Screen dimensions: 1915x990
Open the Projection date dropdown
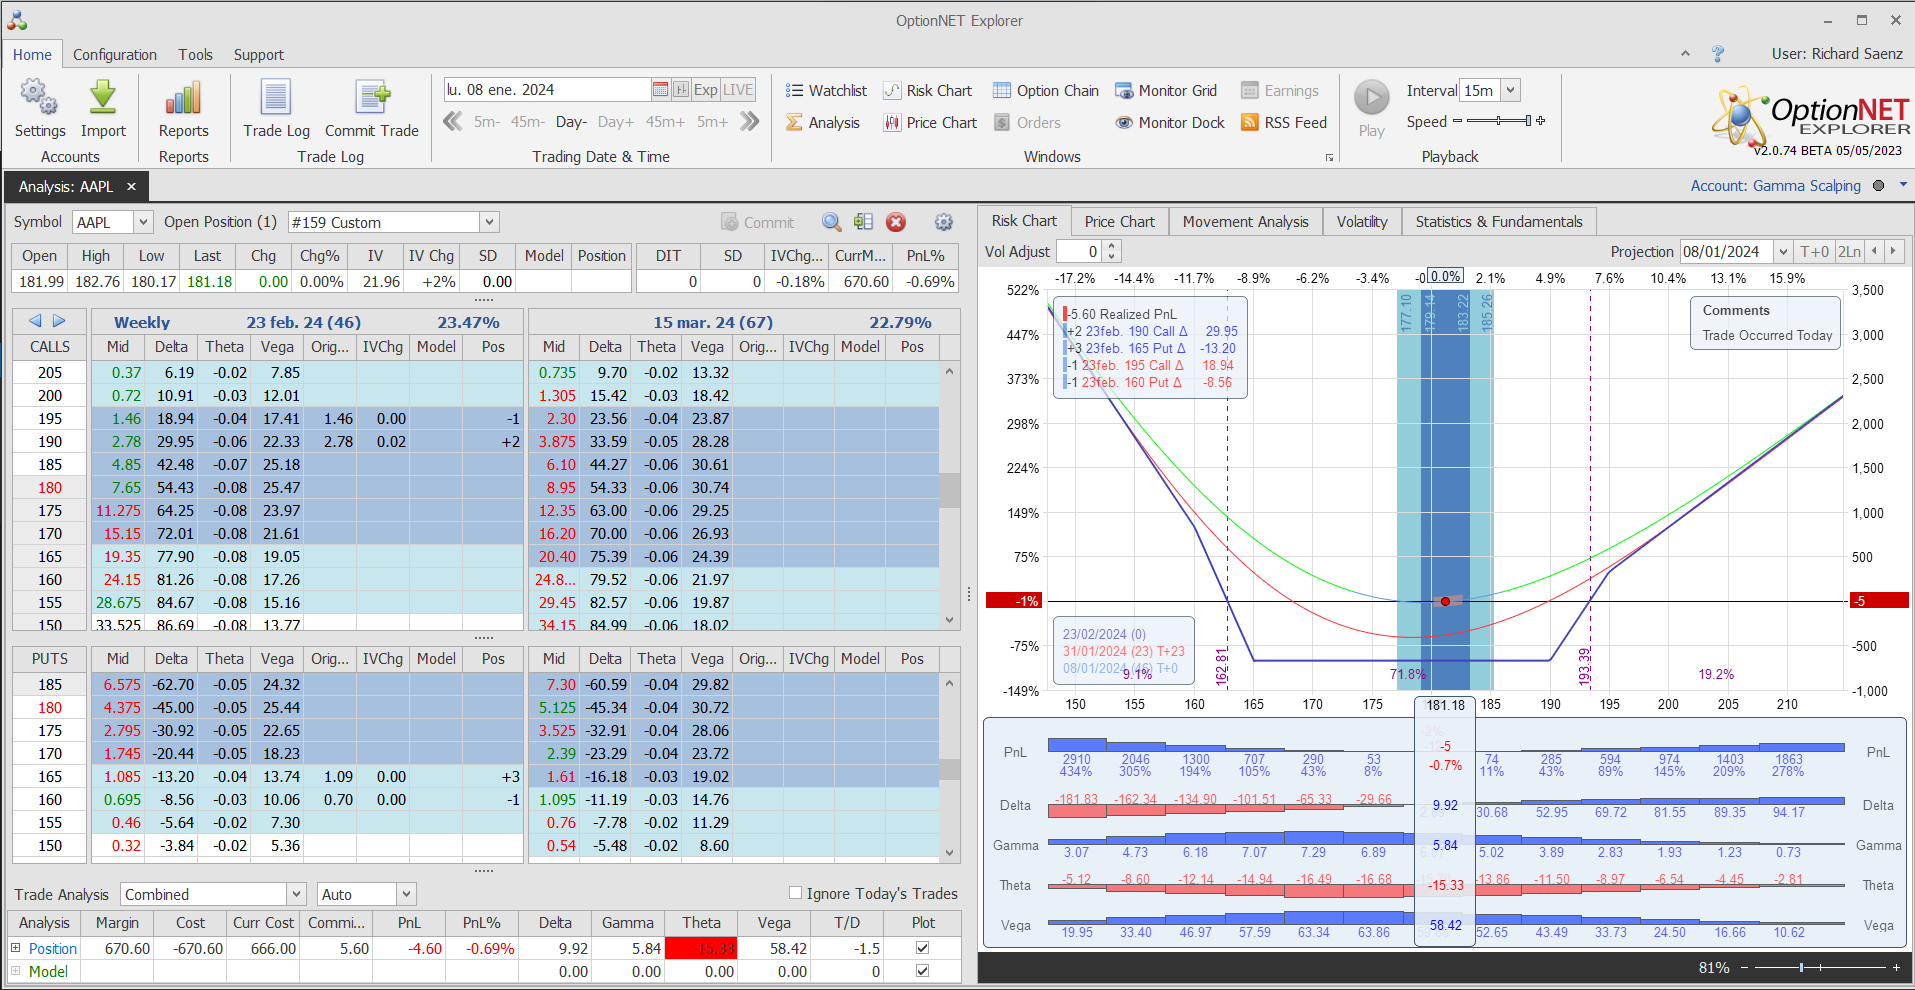[x=1783, y=252]
